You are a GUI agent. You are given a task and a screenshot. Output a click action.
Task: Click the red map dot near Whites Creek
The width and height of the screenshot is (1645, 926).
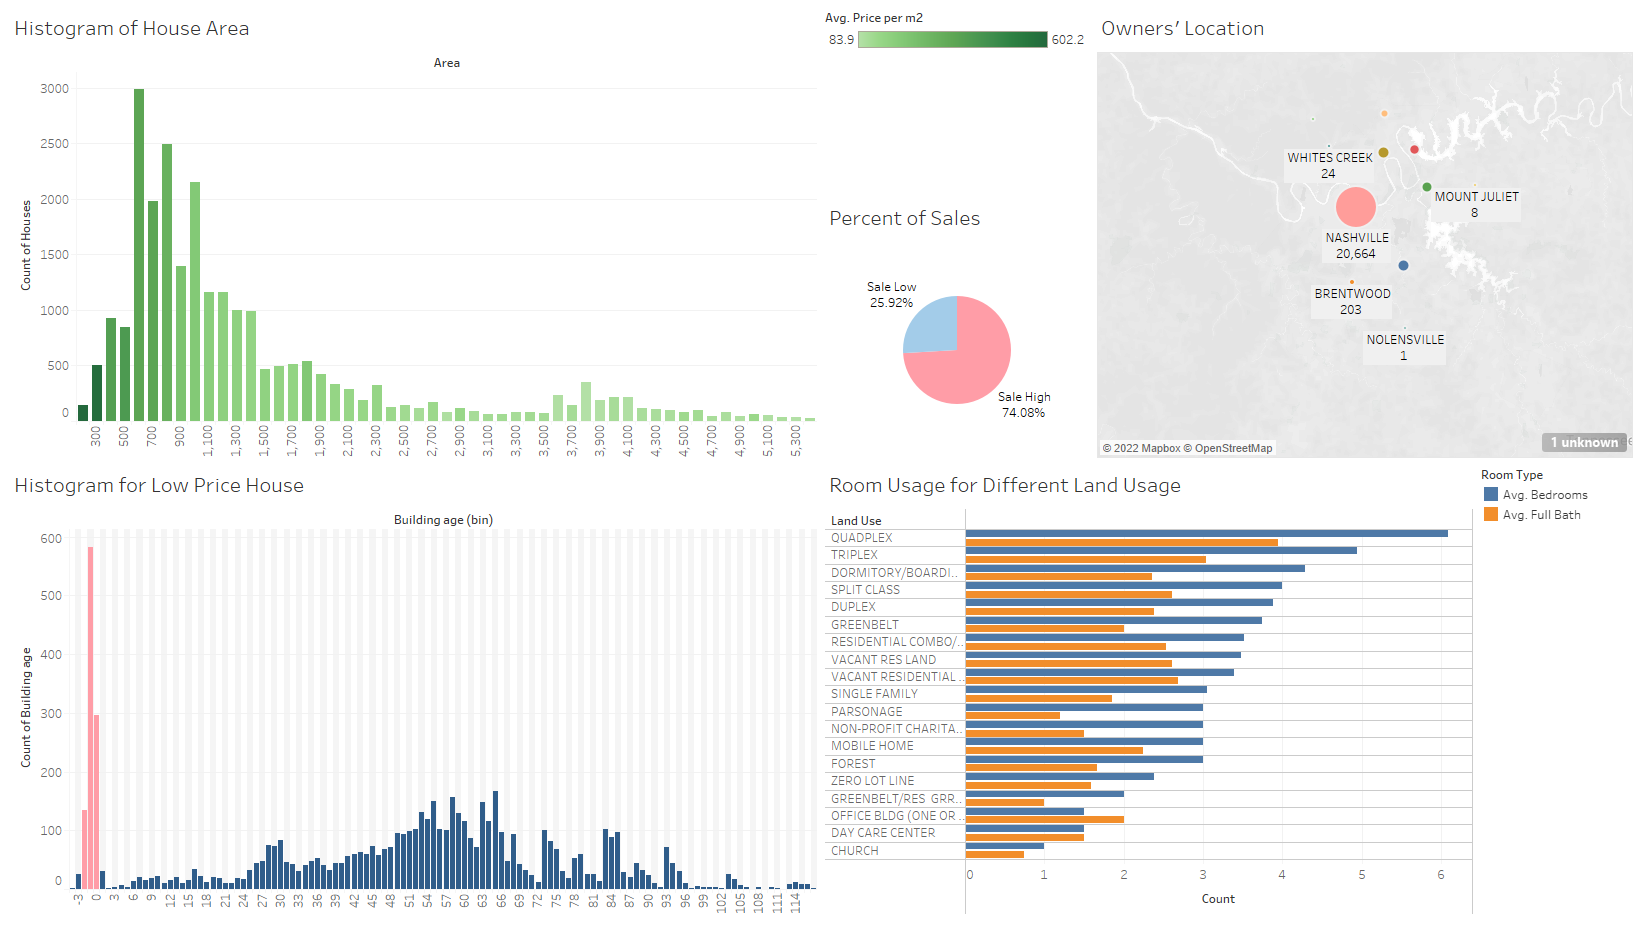[x=1414, y=150]
